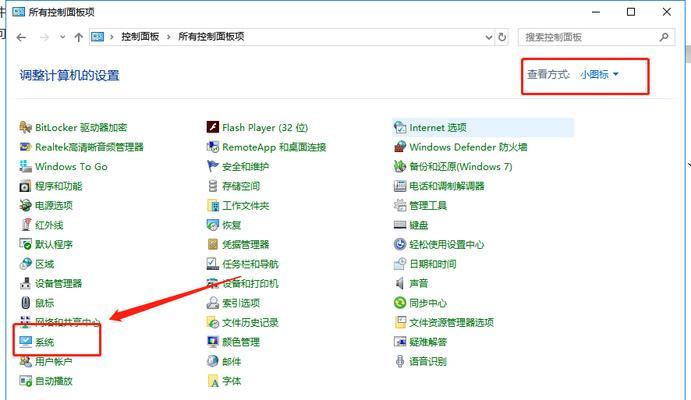Open 文件资源管理器选项 icon
The image size is (691, 400).
400,322
